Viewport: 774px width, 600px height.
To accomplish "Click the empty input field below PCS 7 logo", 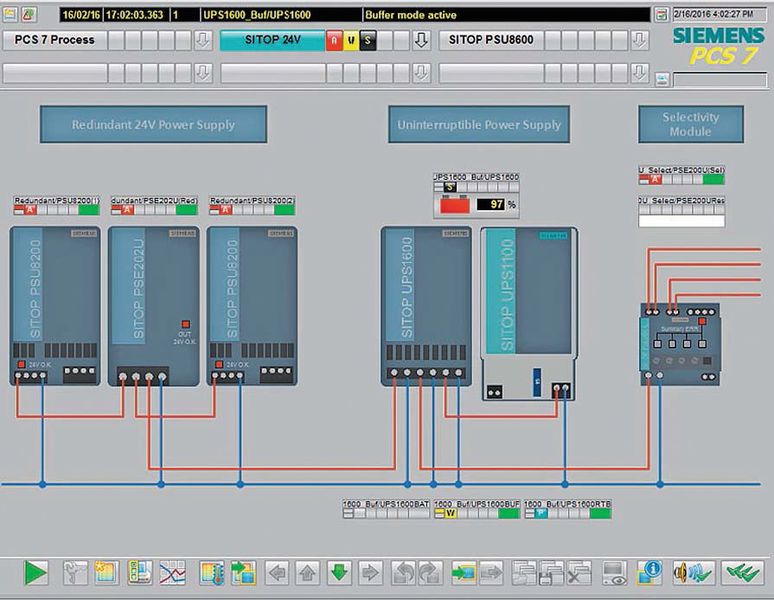I will pyautogui.click(x=720, y=80).
